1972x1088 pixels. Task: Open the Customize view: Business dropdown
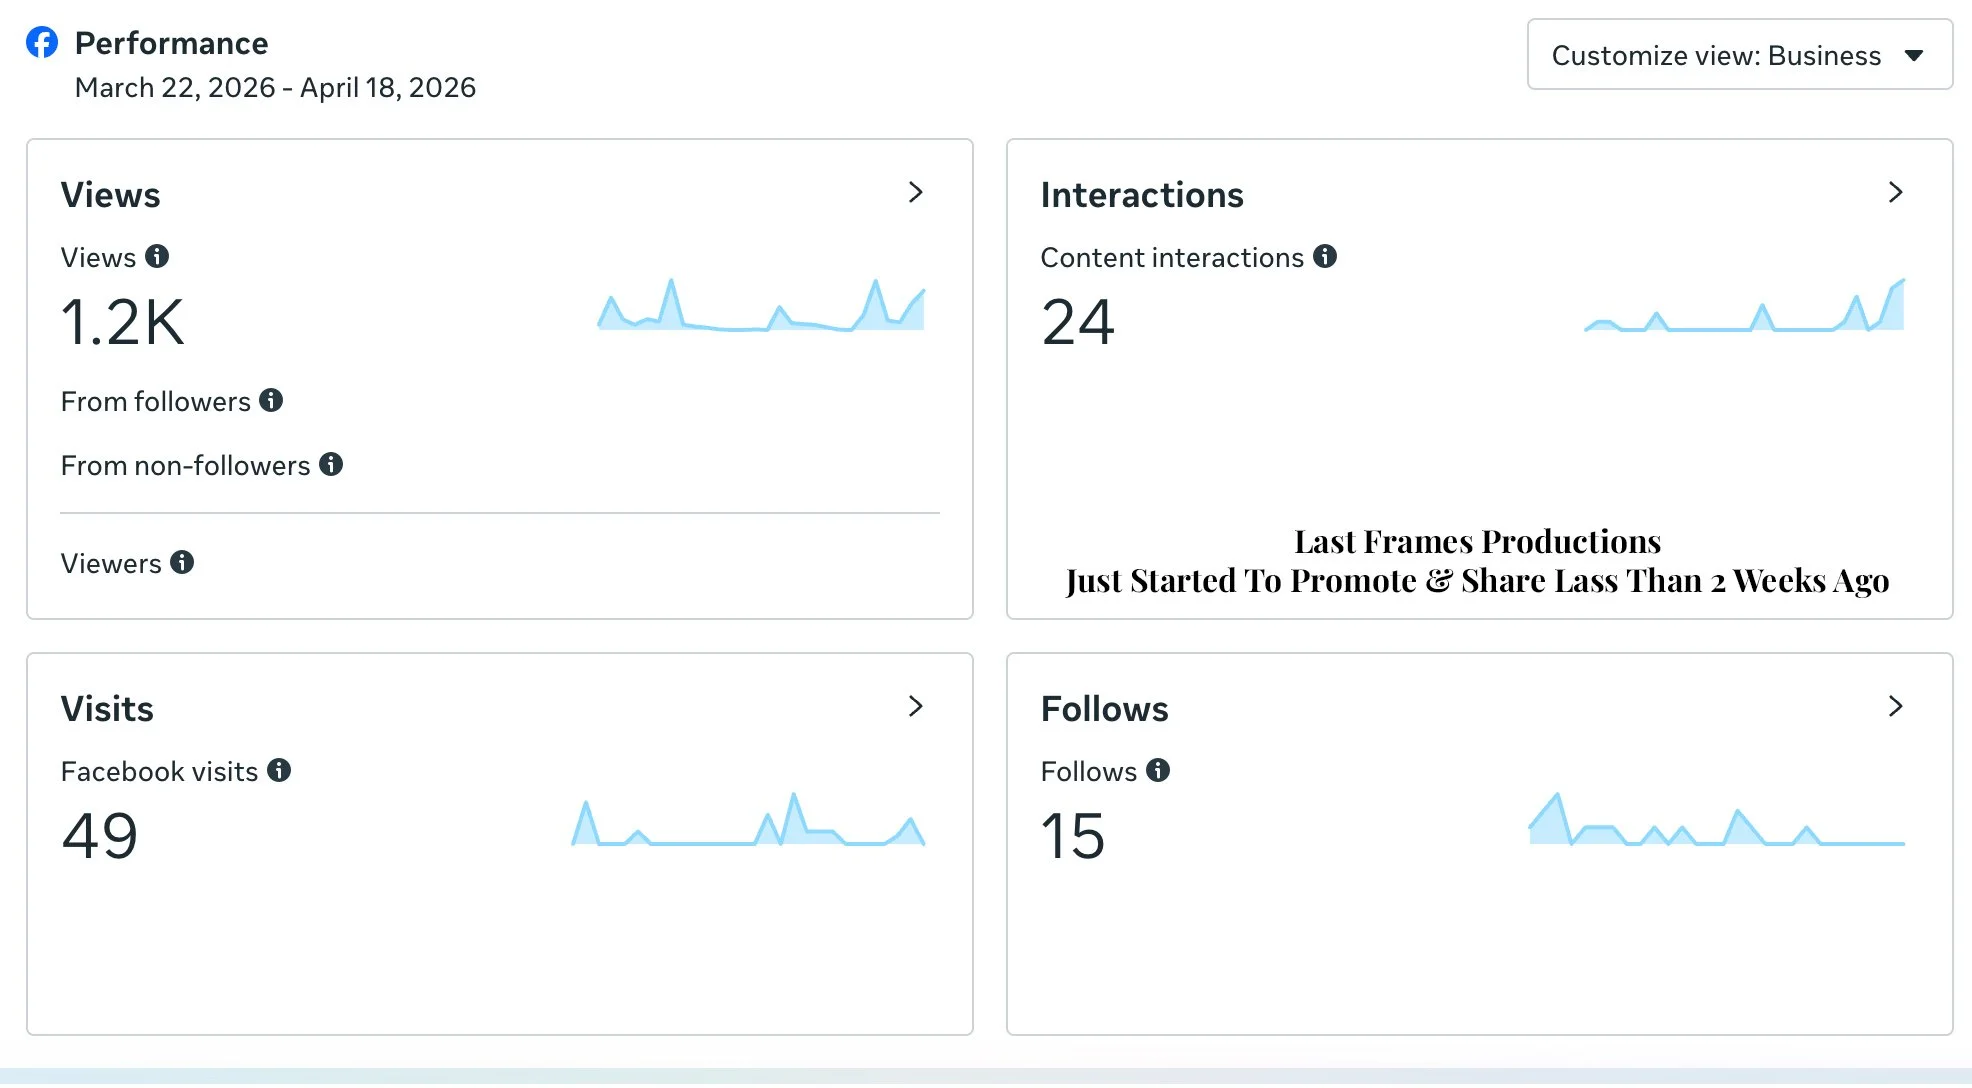coord(1739,55)
